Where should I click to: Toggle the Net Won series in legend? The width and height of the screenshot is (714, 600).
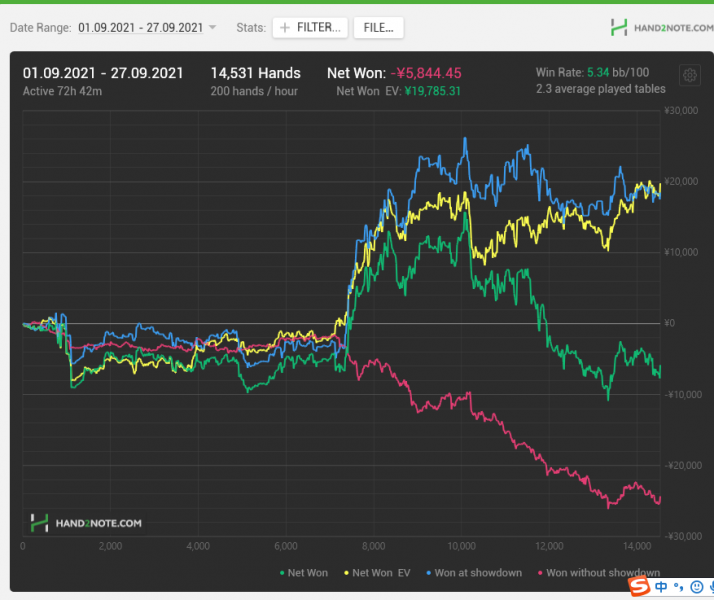pos(303,573)
